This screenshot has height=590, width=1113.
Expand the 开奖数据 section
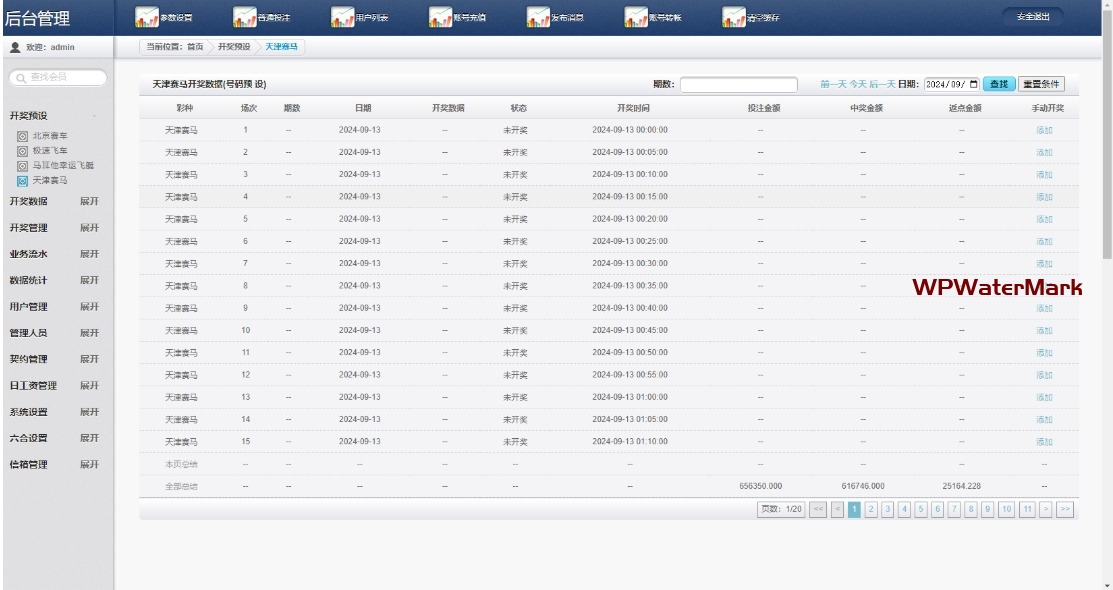(x=89, y=201)
